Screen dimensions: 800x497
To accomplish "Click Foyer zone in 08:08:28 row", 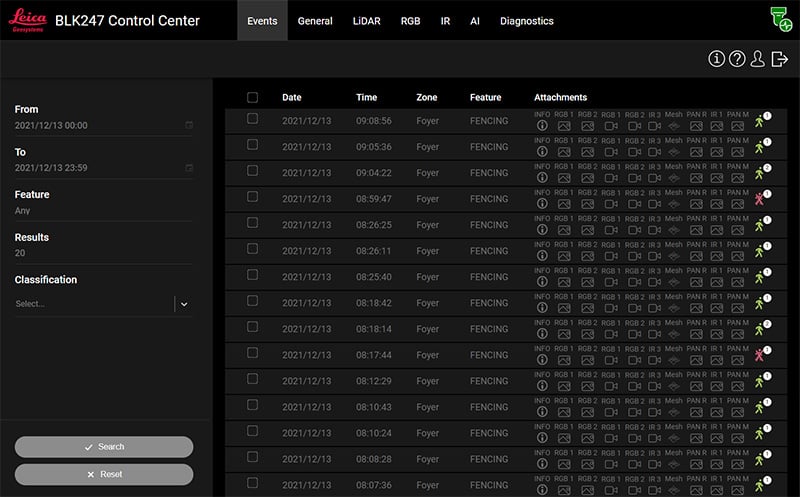I will [x=428, y=459].
